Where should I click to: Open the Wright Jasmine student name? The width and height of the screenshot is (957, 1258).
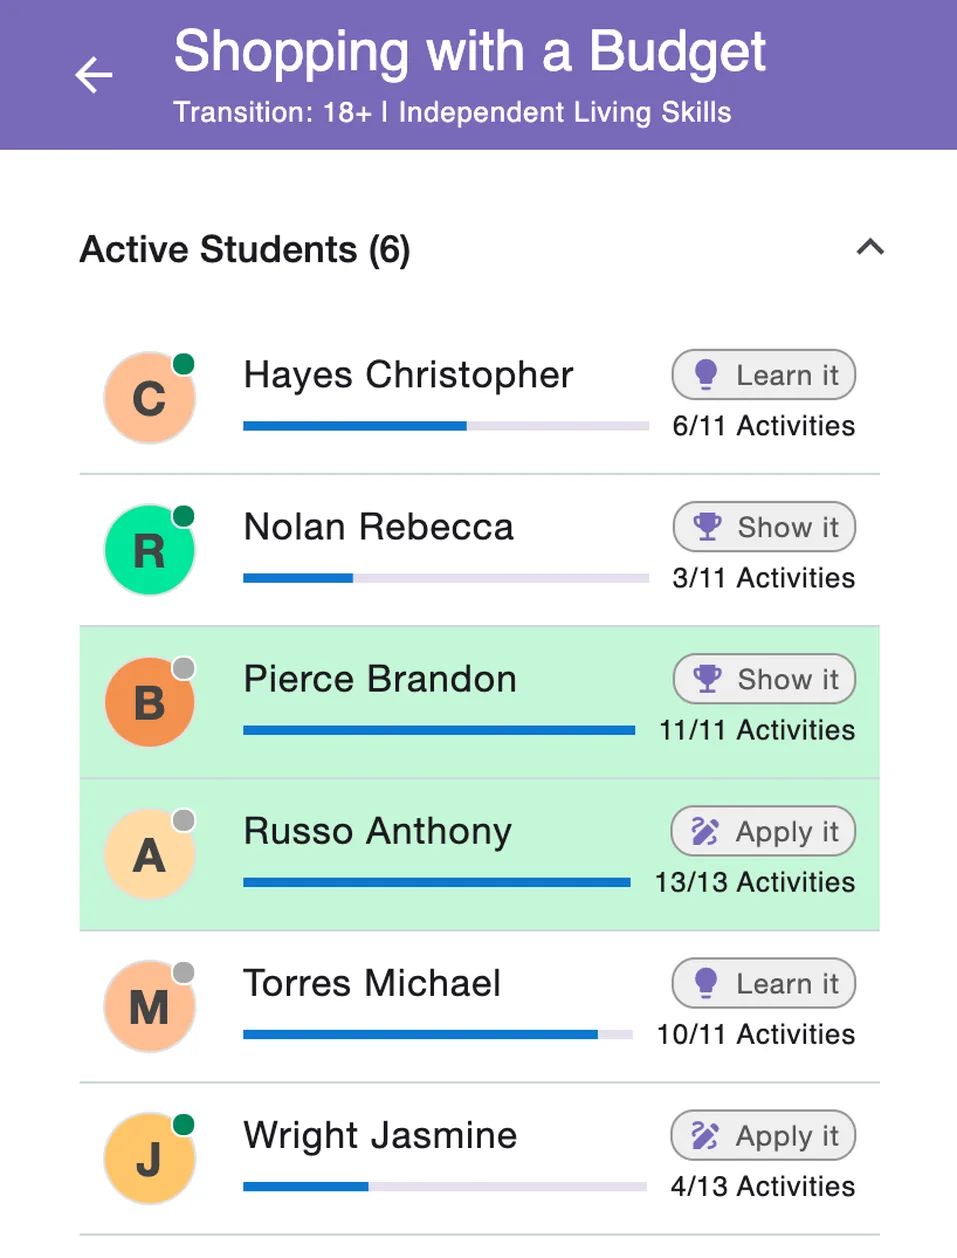tap(380, 1135)
